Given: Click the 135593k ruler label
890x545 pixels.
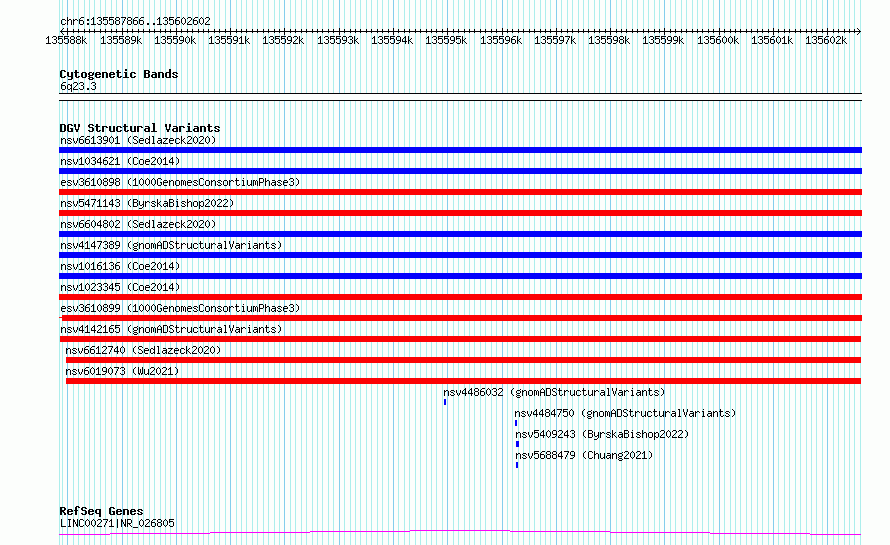Looking at the screenshot, I should pos(338,40).
